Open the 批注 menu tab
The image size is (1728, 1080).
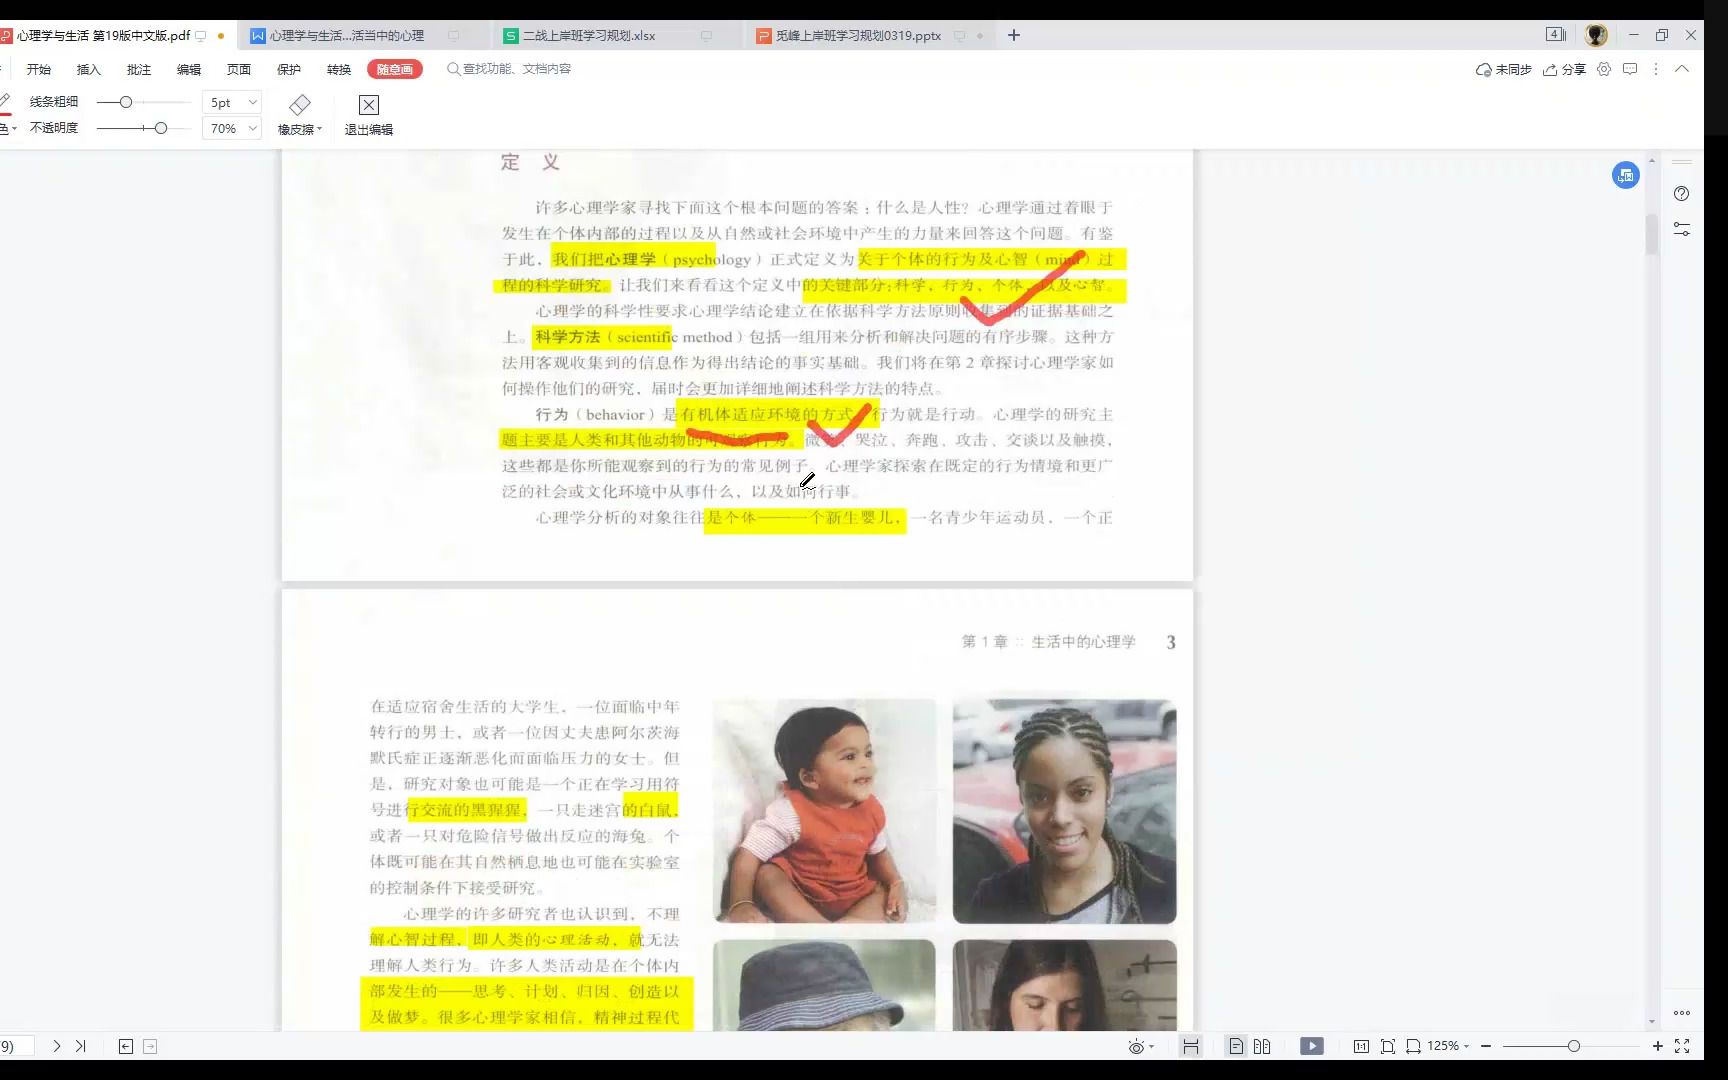pyautogui.click(x=139, y=69)
